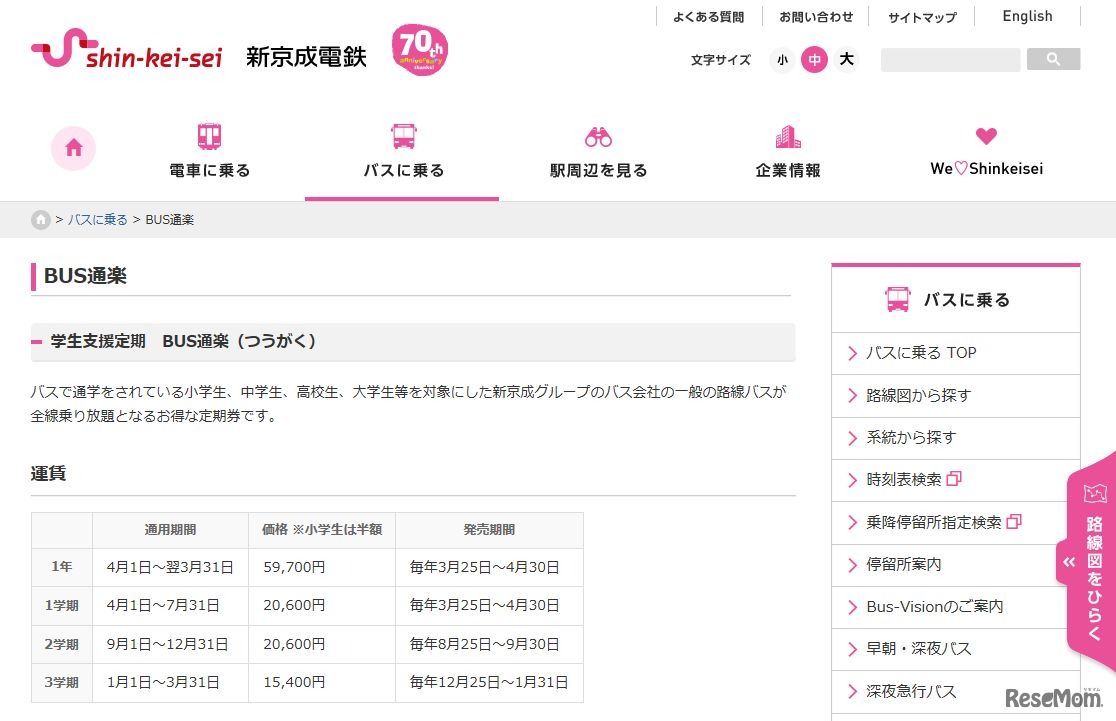
Task: Switch the site to English
Action: click(x=1027, y=16)
